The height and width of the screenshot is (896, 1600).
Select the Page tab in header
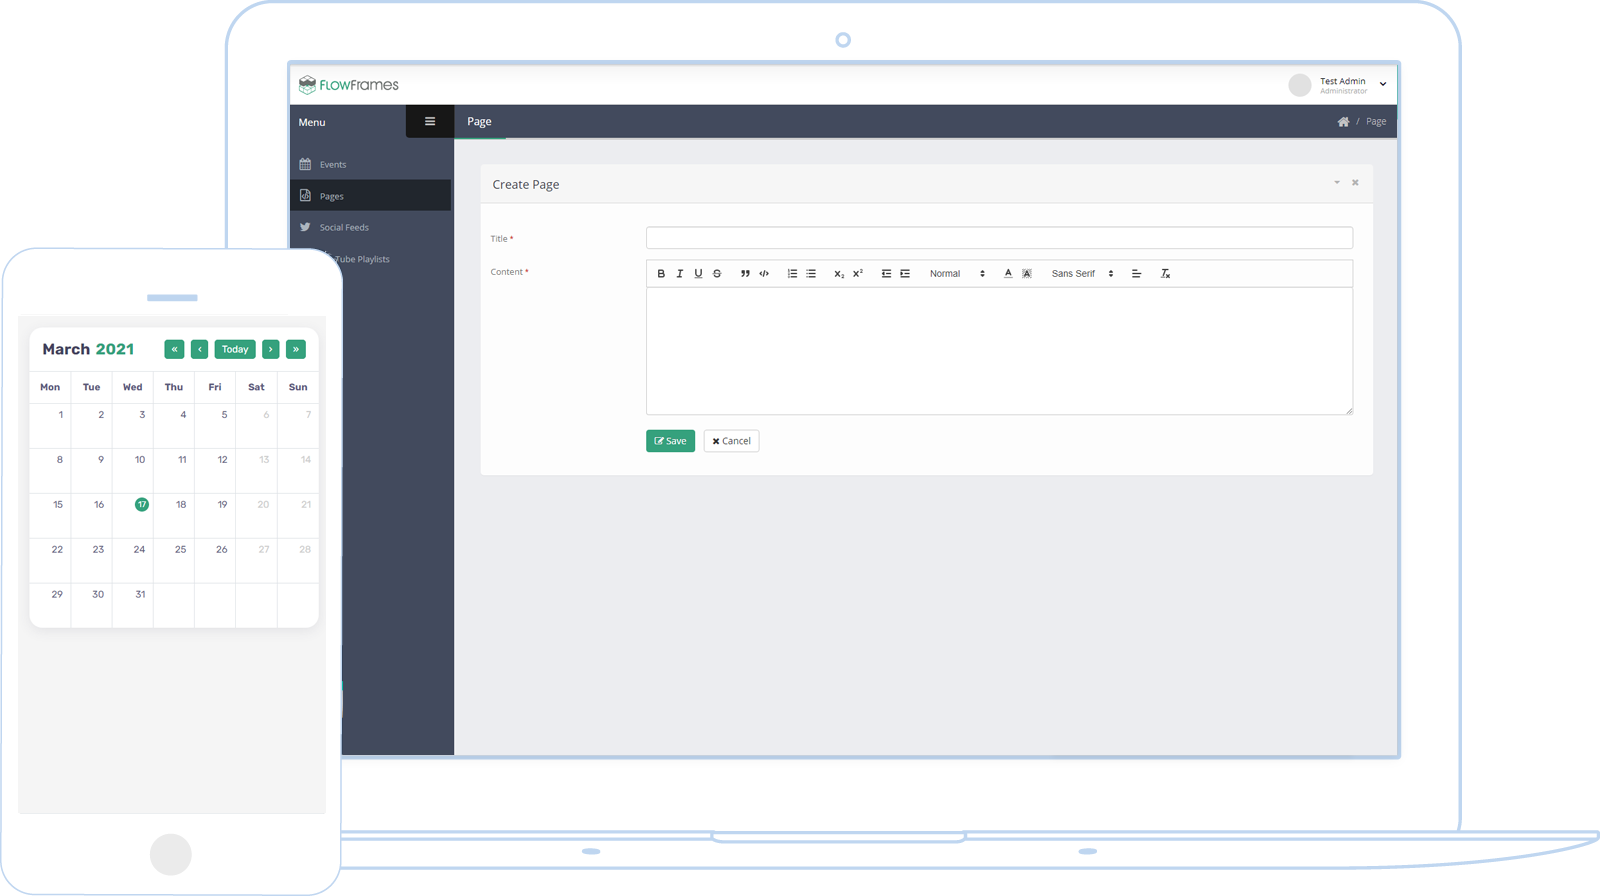[x=480, y=122]
